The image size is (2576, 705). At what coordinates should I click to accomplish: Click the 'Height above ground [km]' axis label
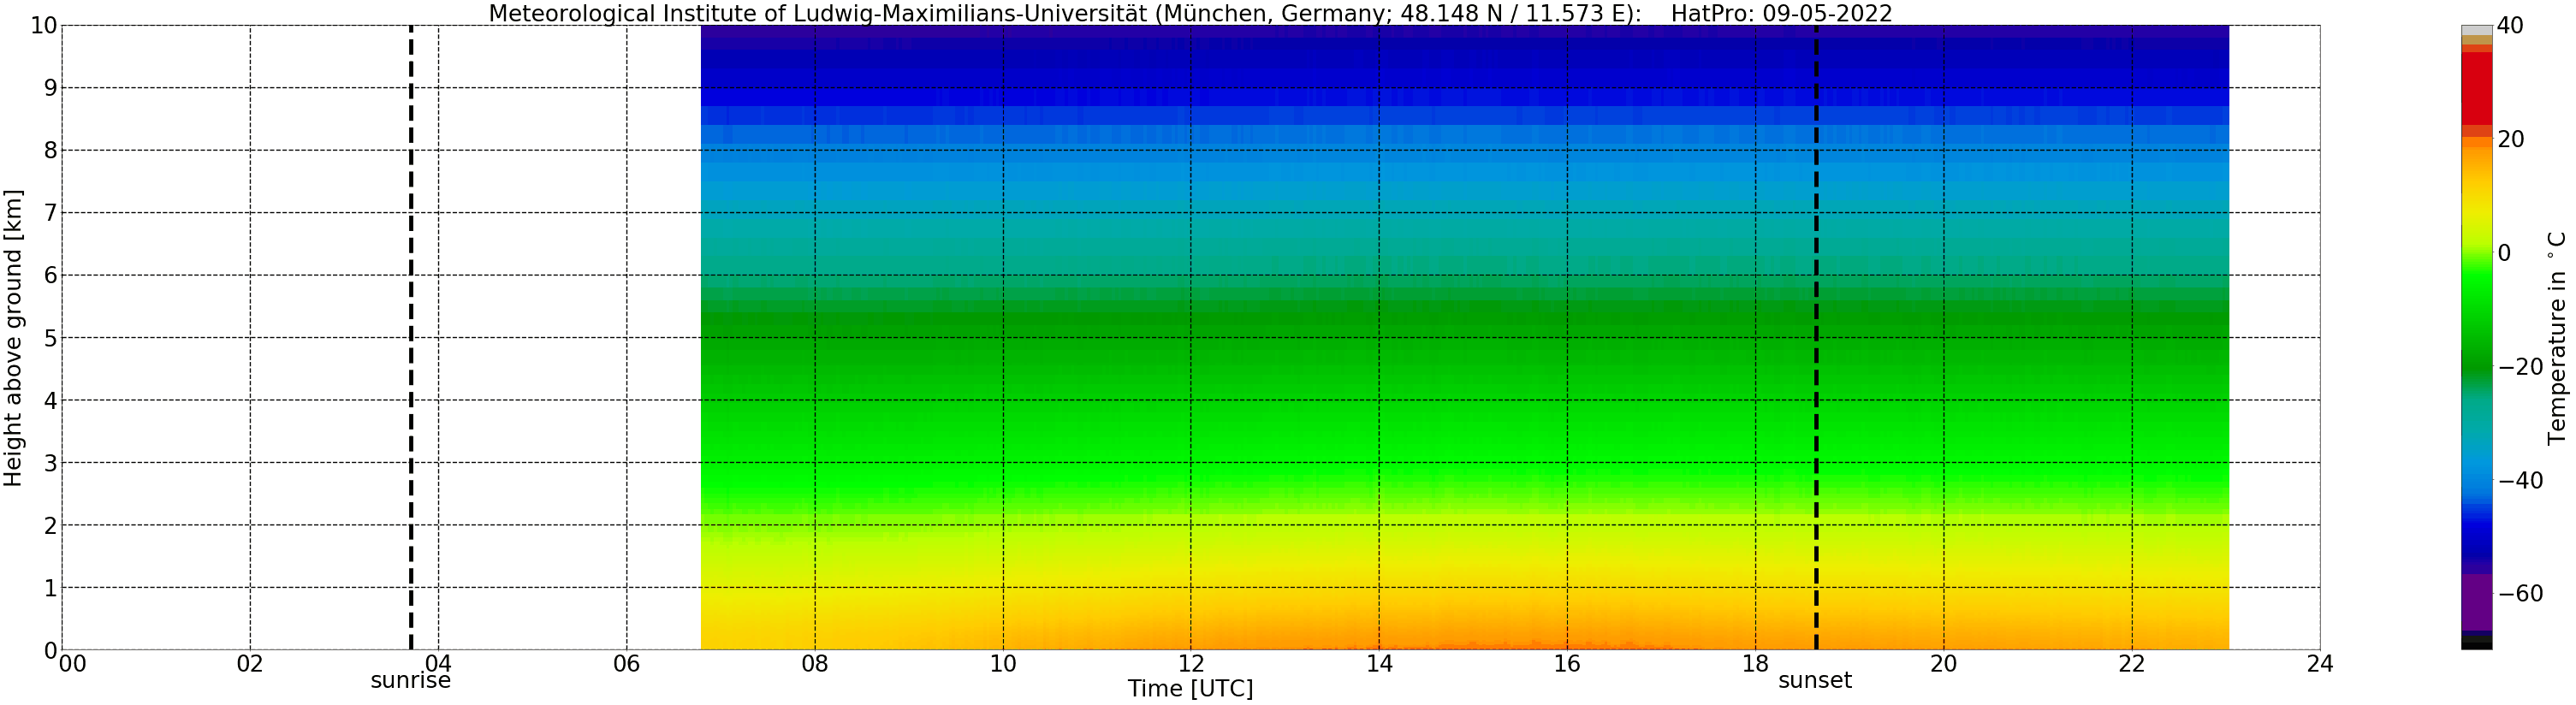coord(13,337)
